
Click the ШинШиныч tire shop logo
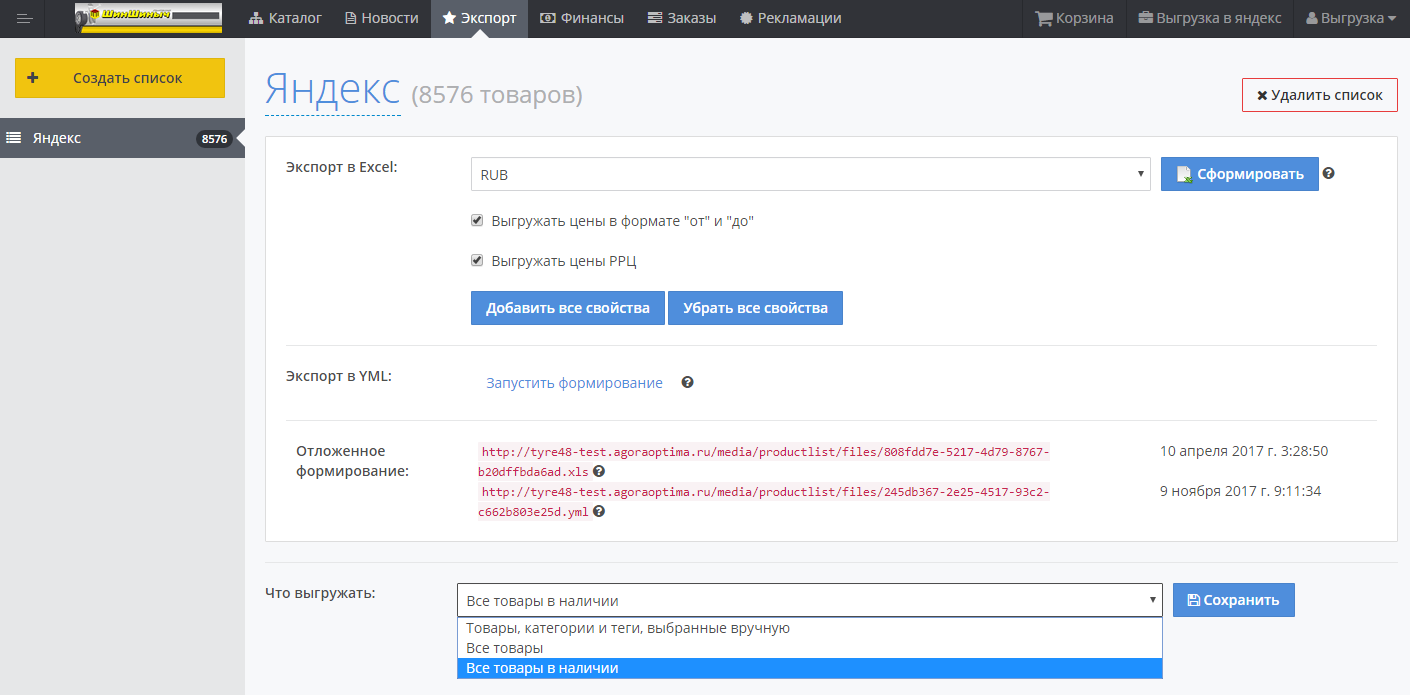tap(148, 18)
